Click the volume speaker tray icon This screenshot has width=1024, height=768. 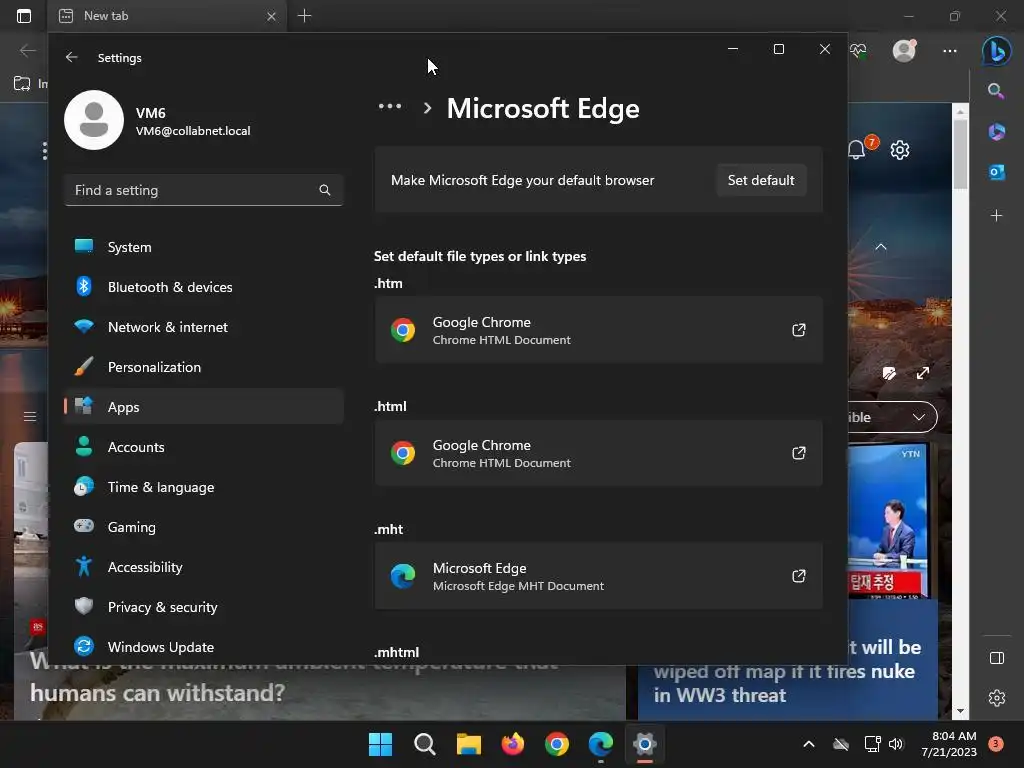(x=896, y=744)
